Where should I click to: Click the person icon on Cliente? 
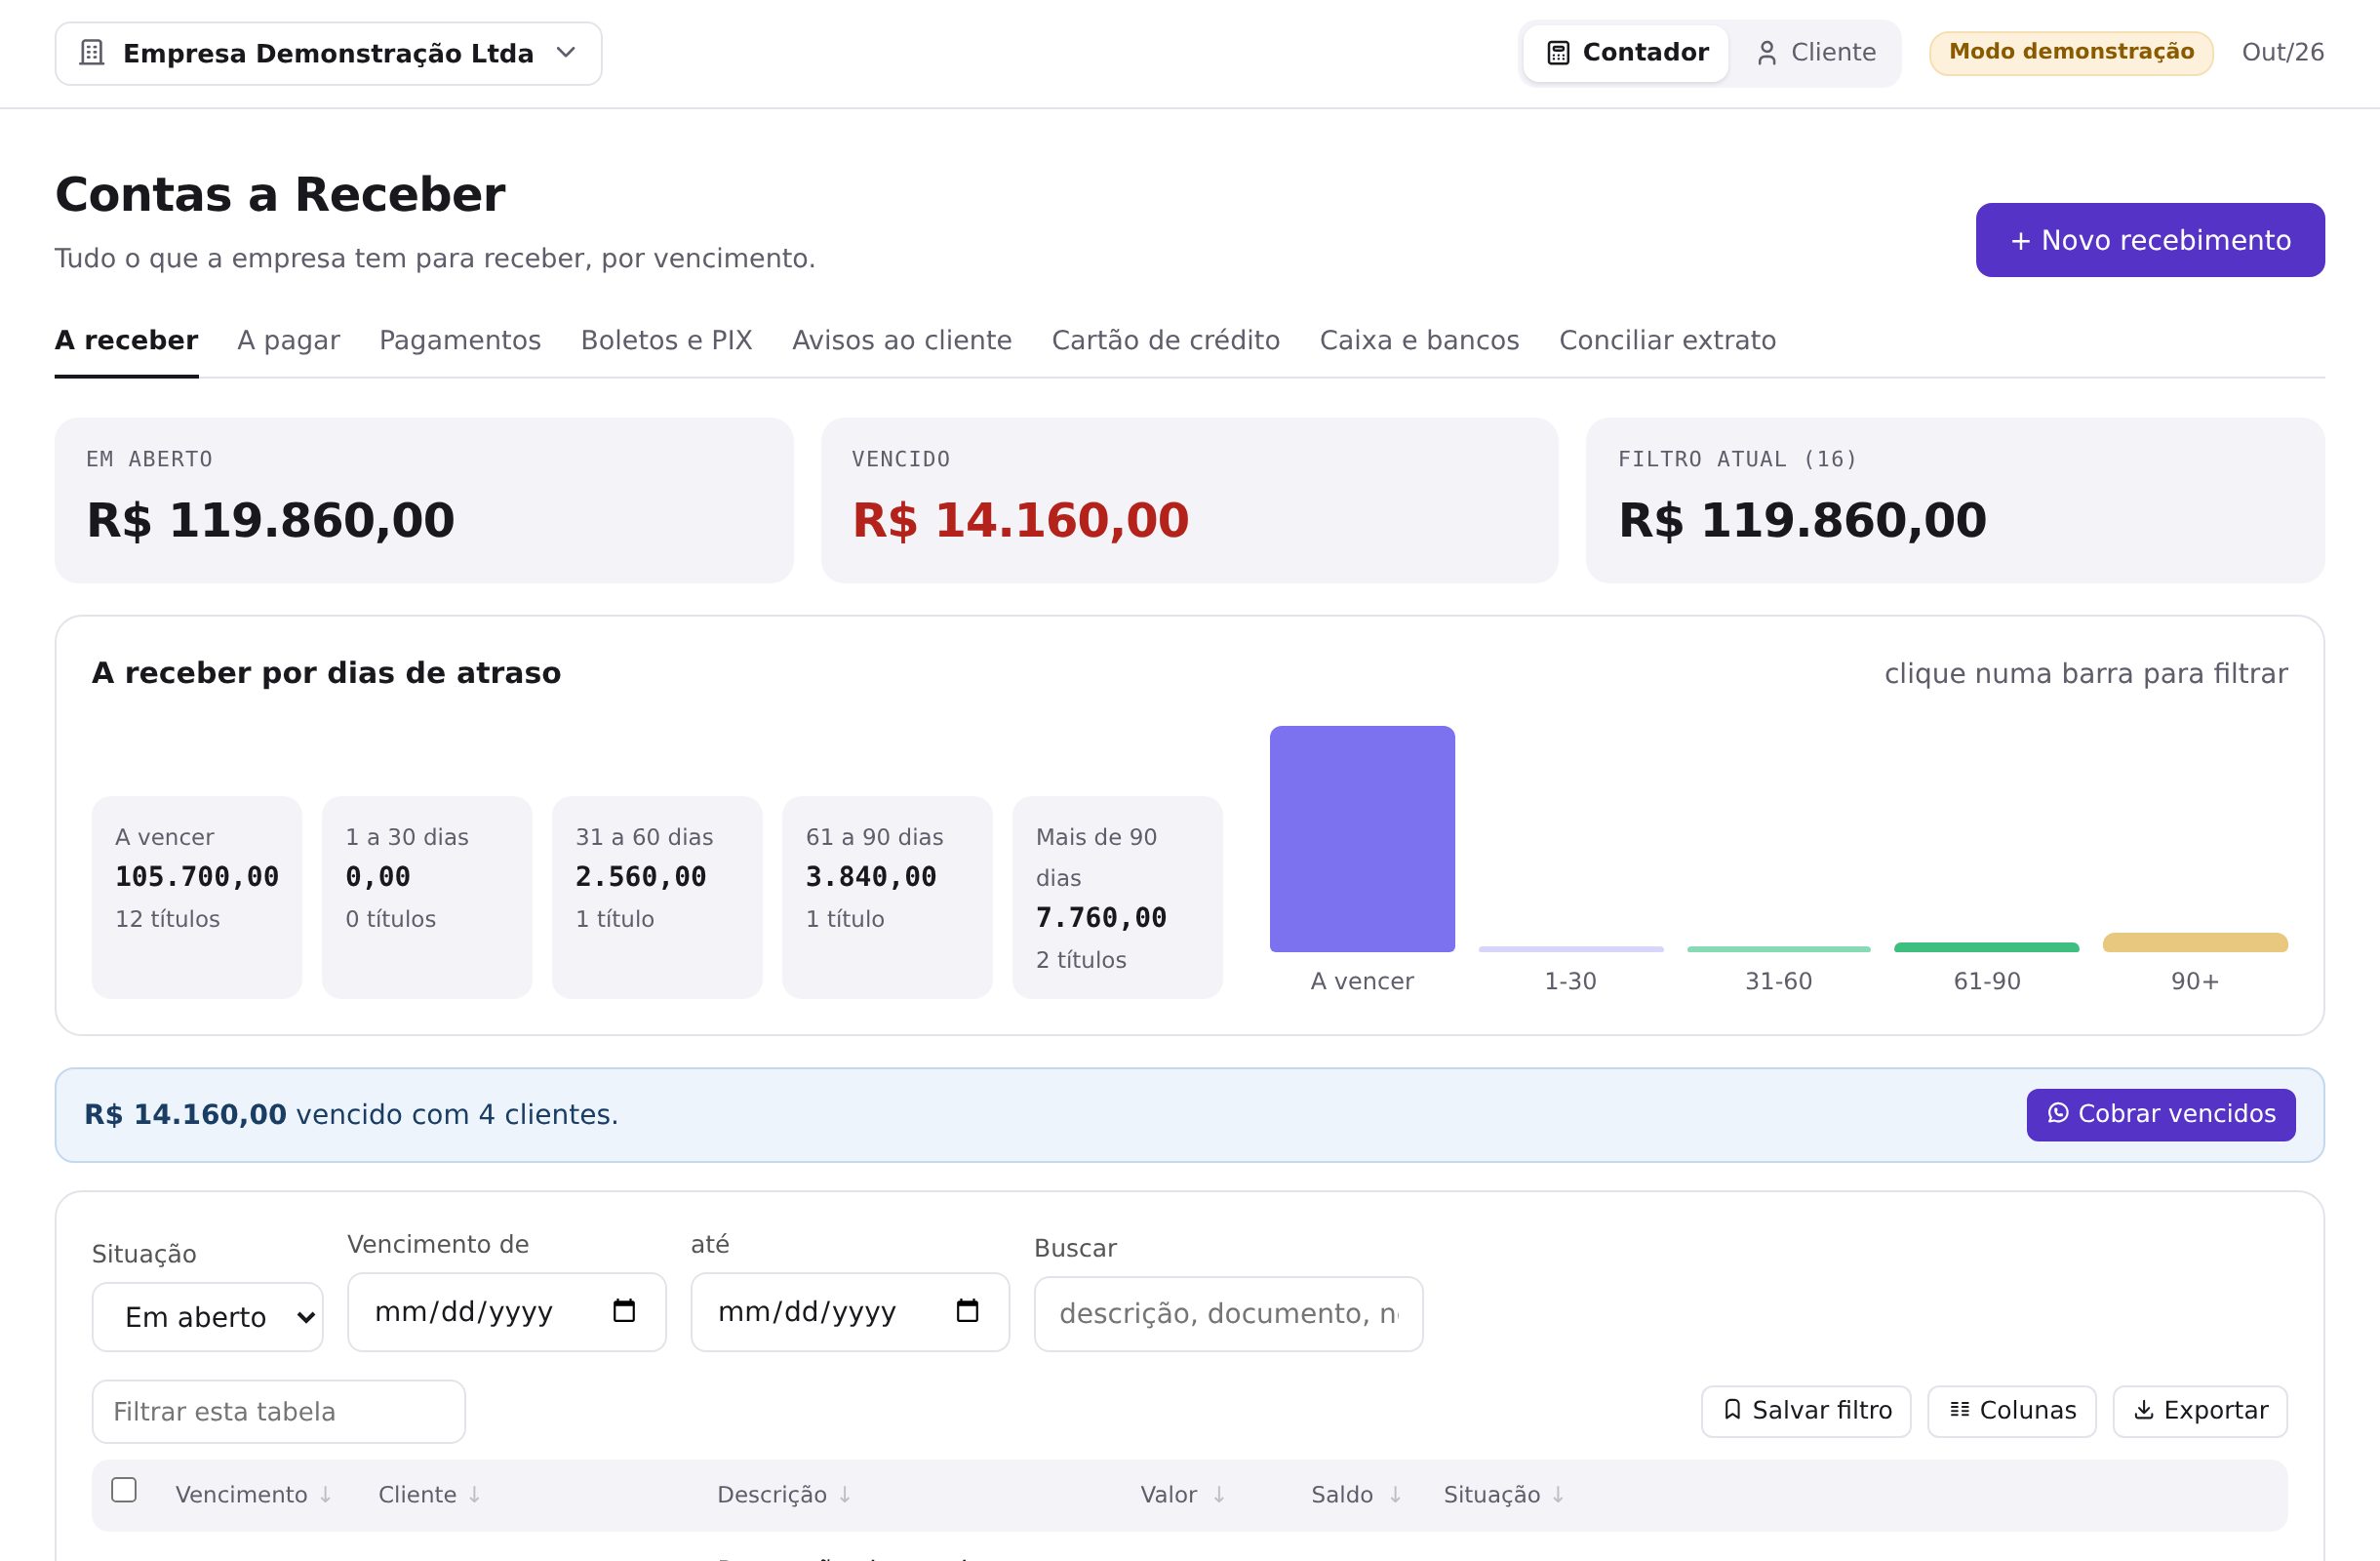(1767, 53)
